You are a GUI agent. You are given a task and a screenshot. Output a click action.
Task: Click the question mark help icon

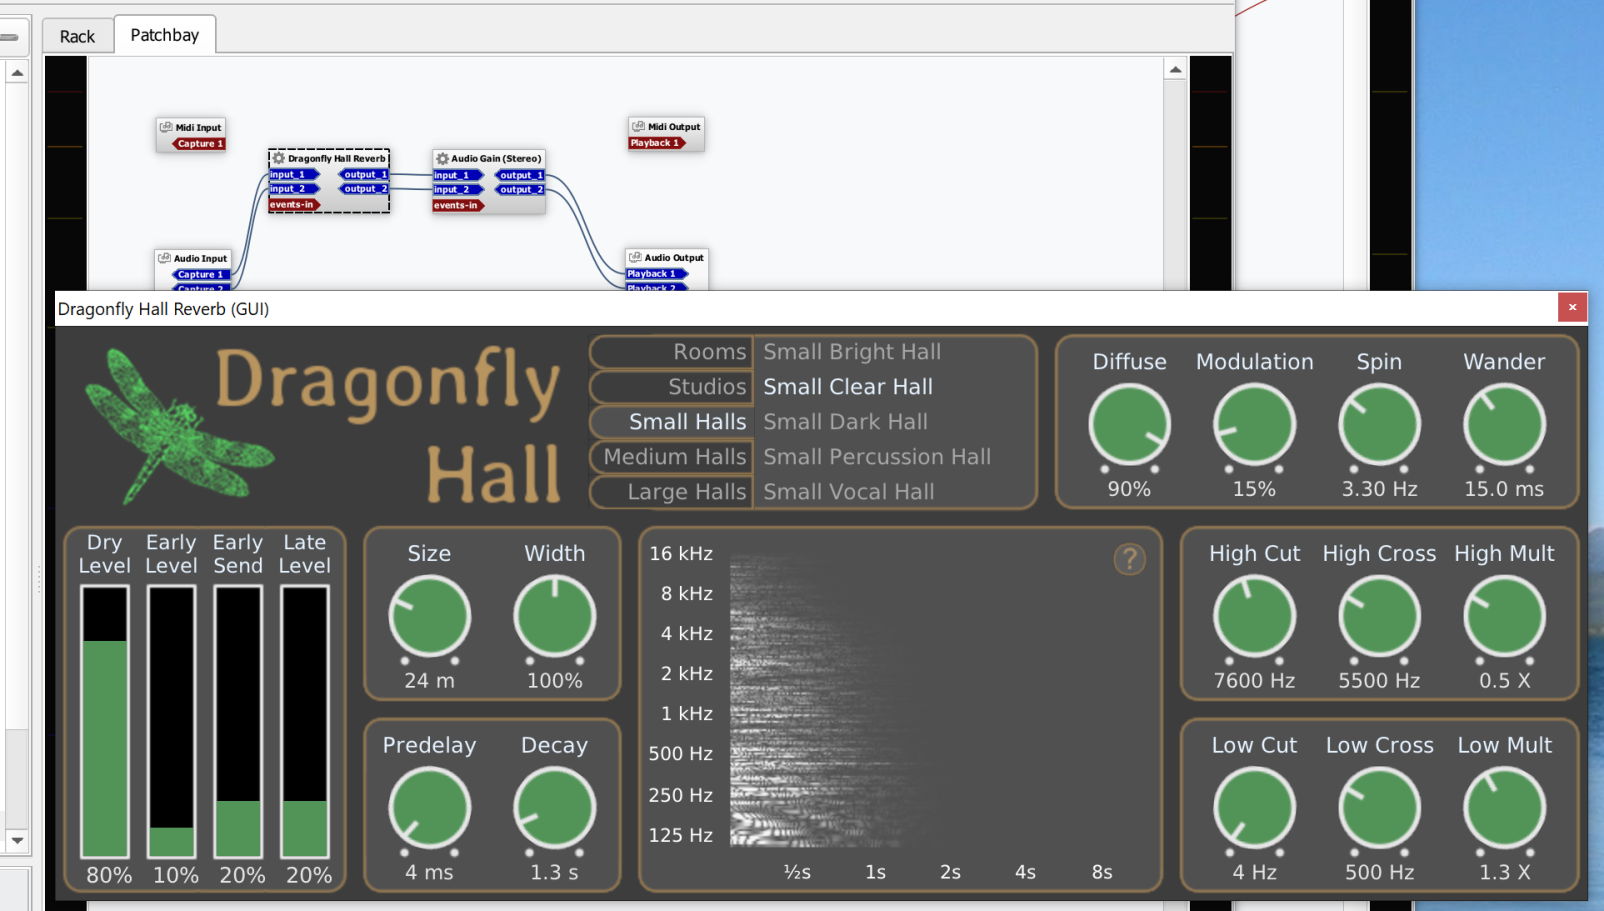coord(1129,559)
